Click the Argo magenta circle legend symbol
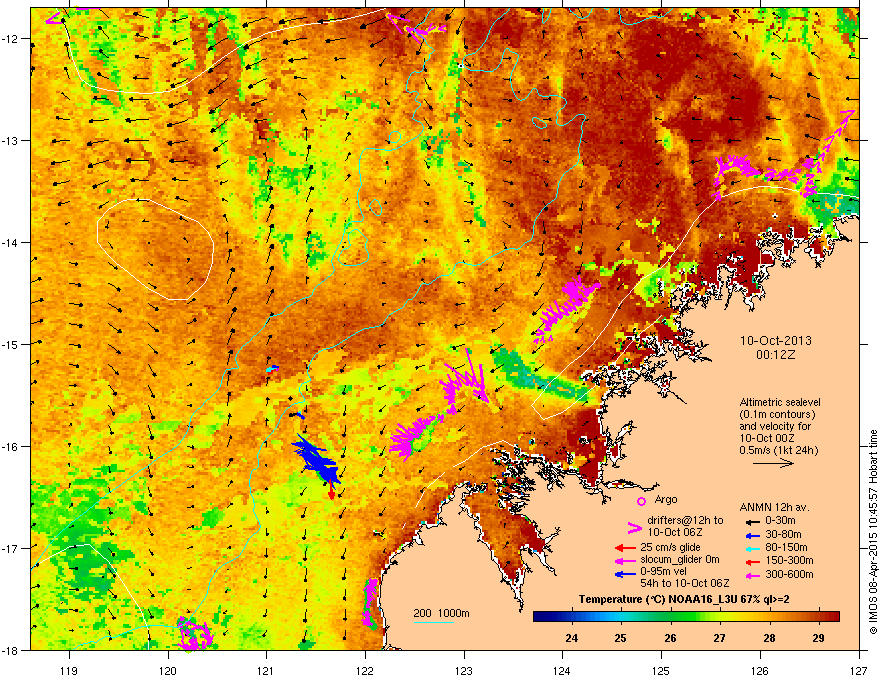The image size is (880, 680). pyautogui.click(x=641, y=501)
